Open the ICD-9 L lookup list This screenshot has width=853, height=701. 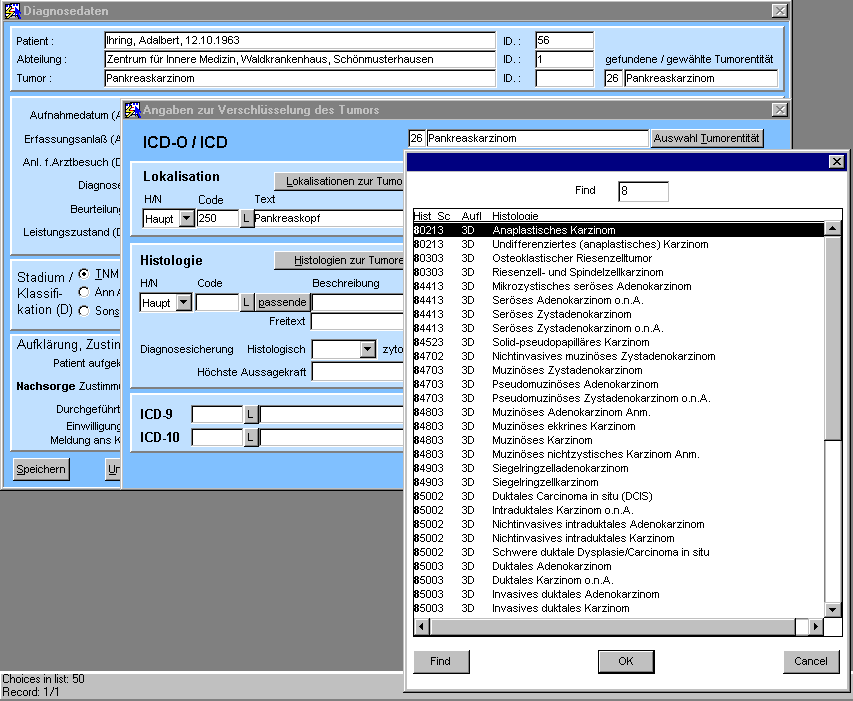click(251, 414)
